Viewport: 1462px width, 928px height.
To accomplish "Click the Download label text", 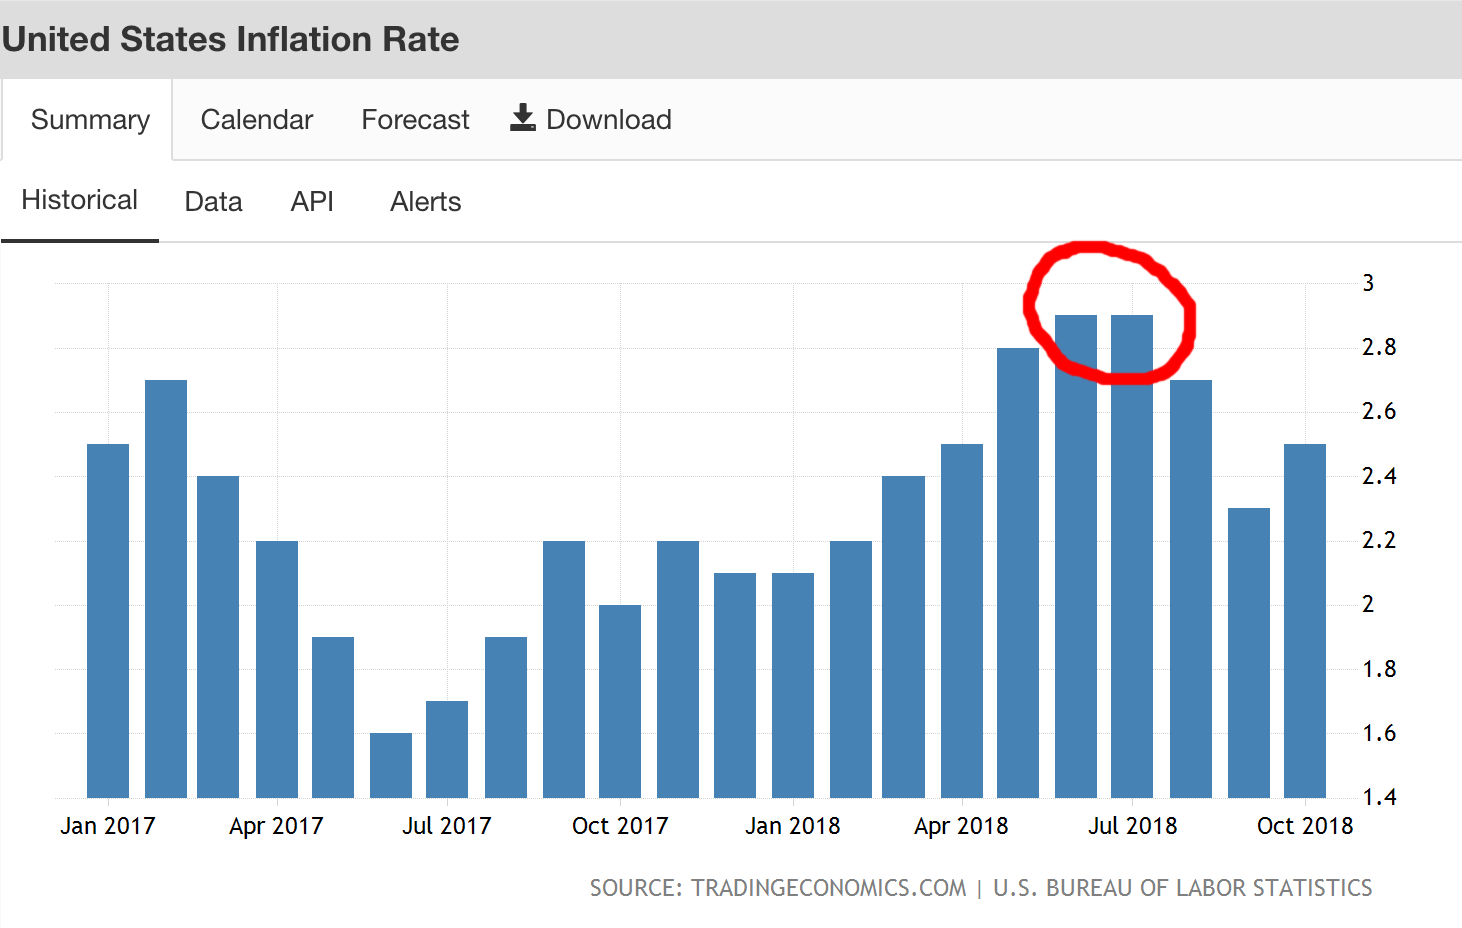I will 609,120.
